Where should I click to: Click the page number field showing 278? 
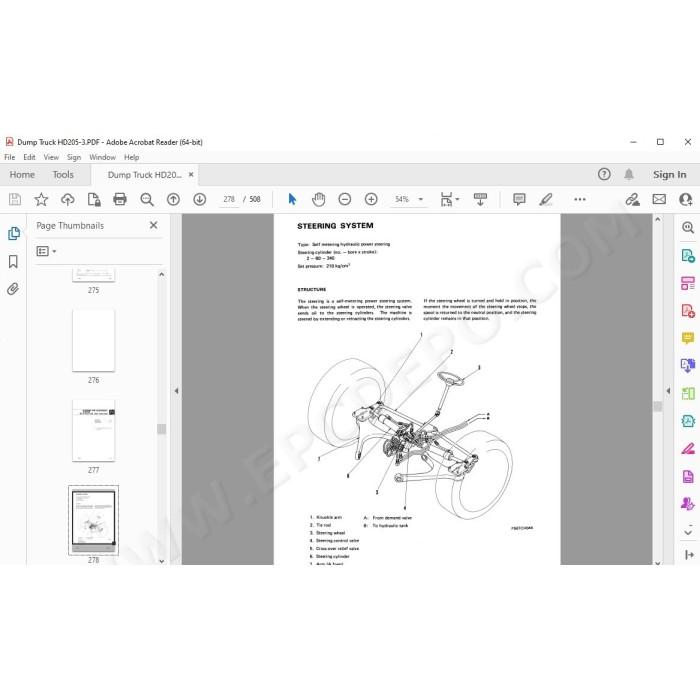(229, 199)
